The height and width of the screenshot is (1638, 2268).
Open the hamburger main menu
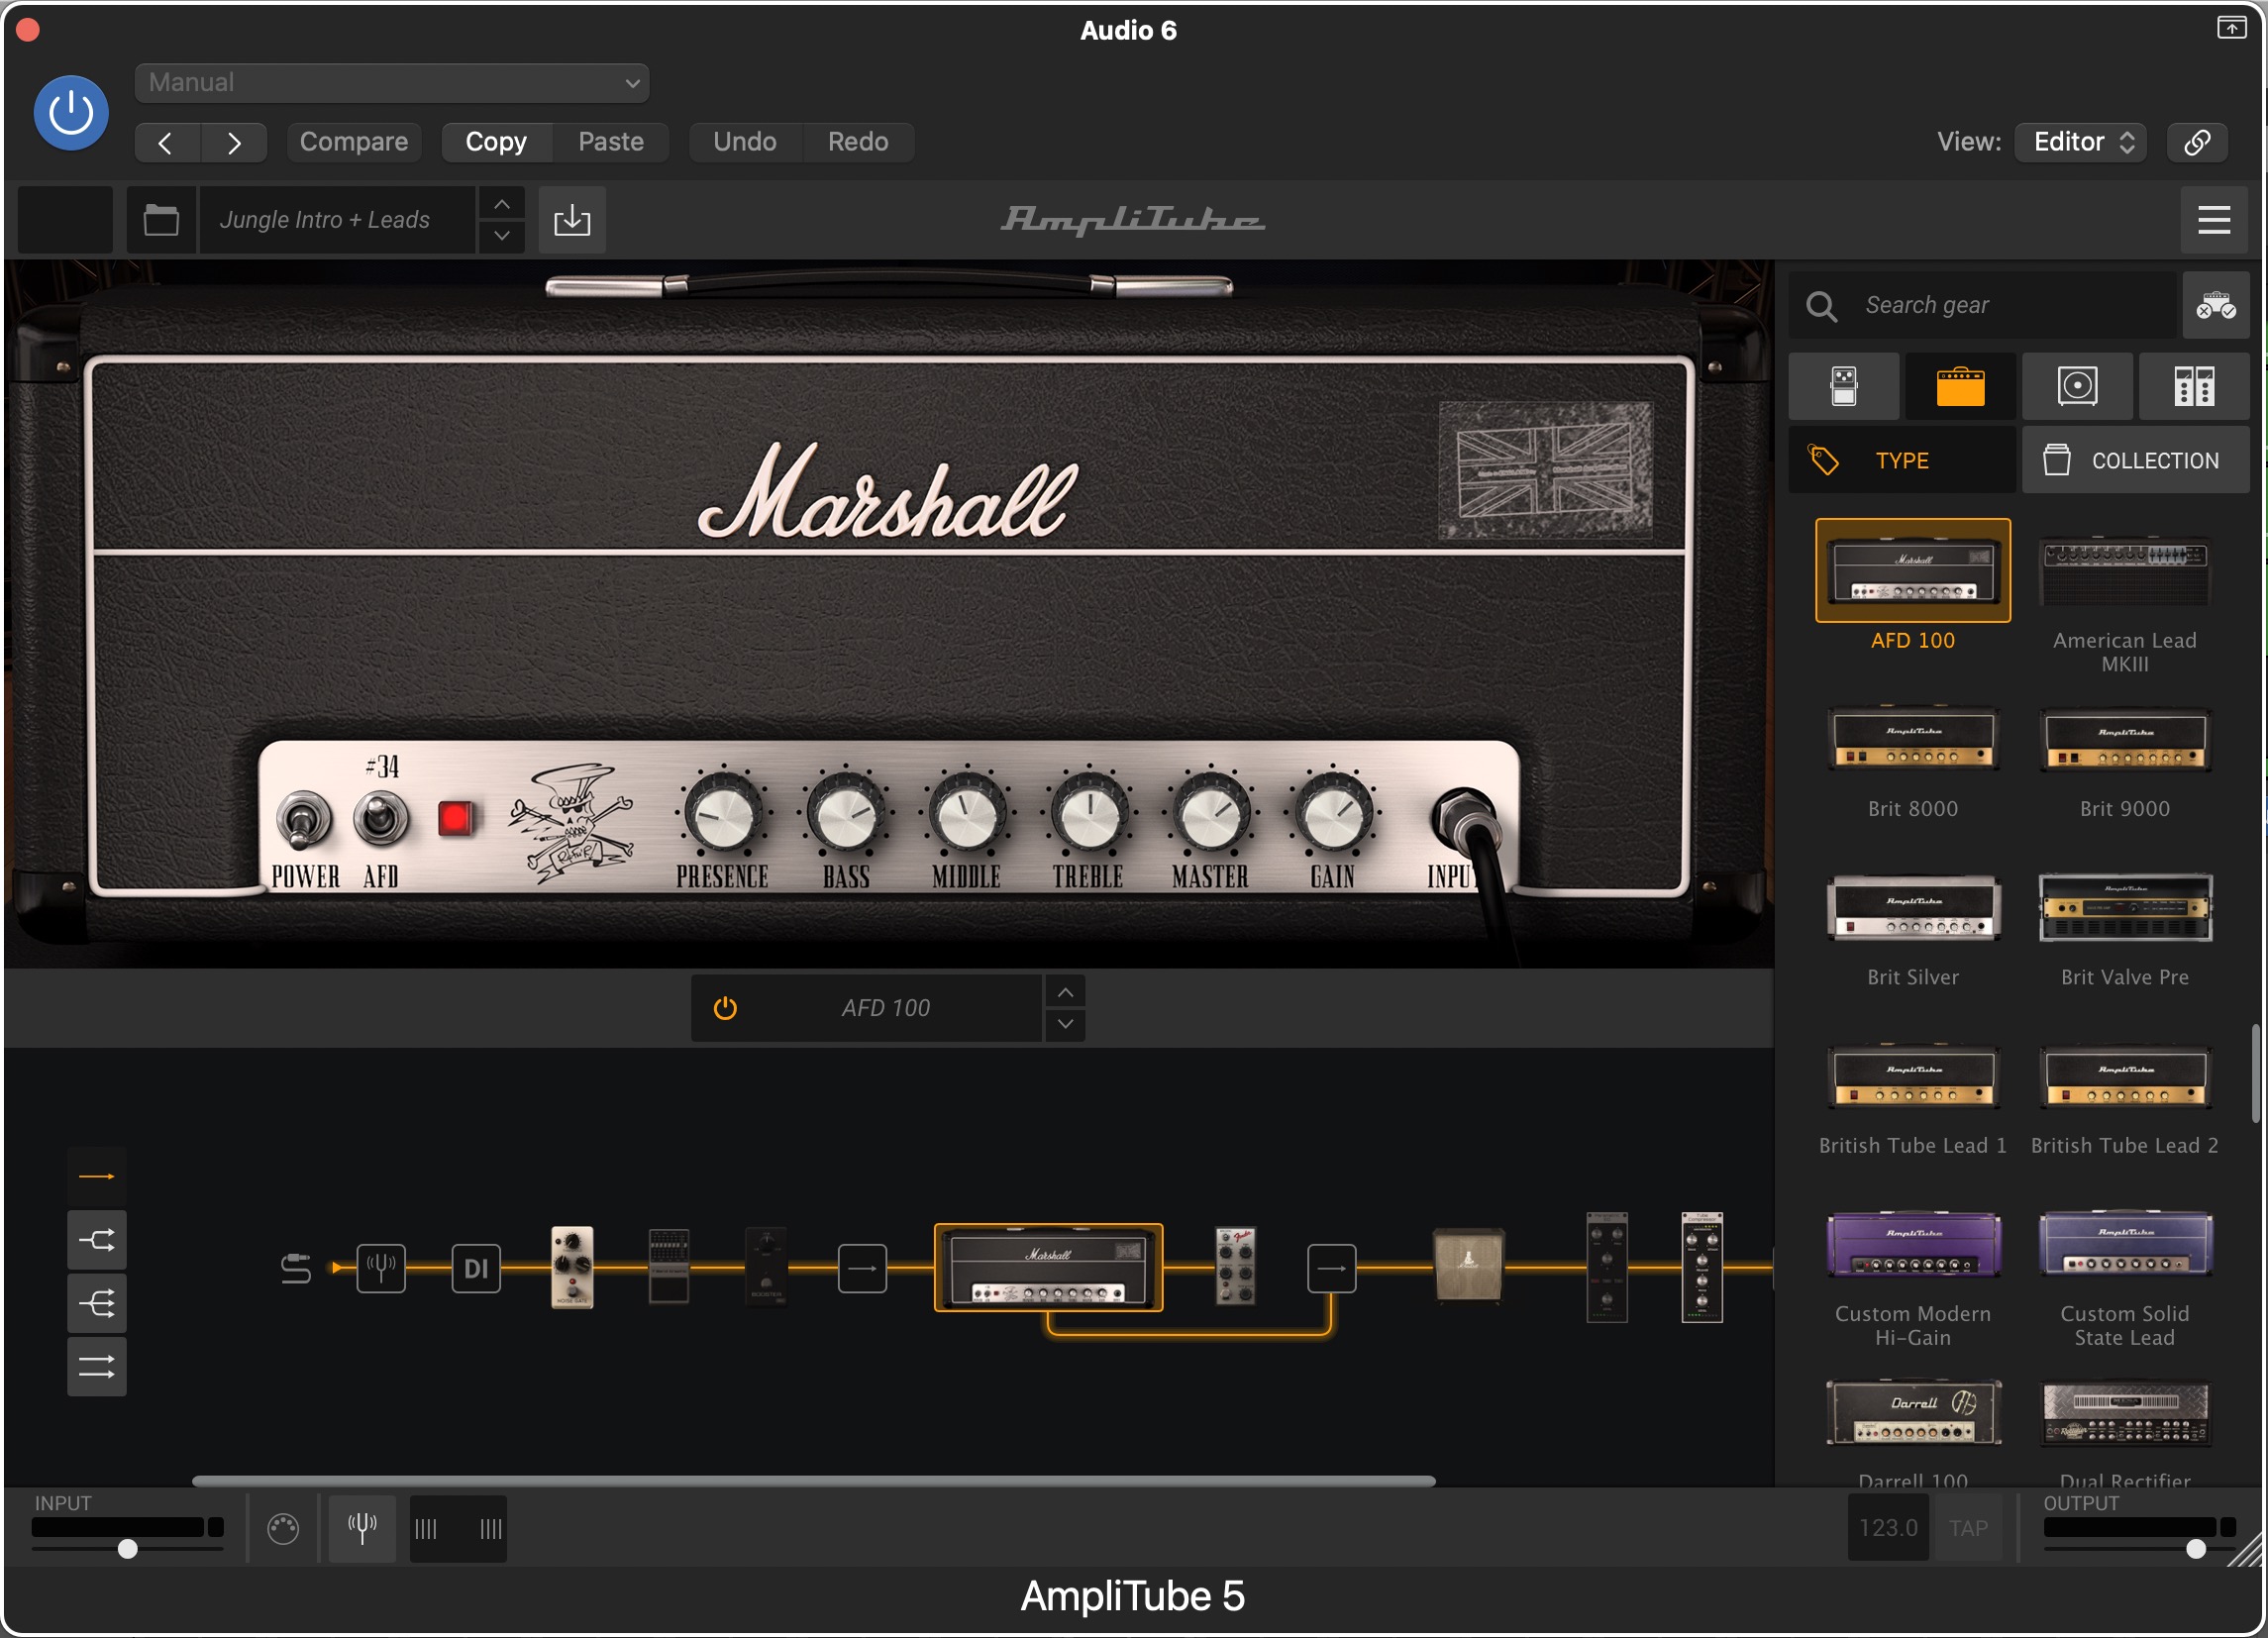tap(2214, 220)
